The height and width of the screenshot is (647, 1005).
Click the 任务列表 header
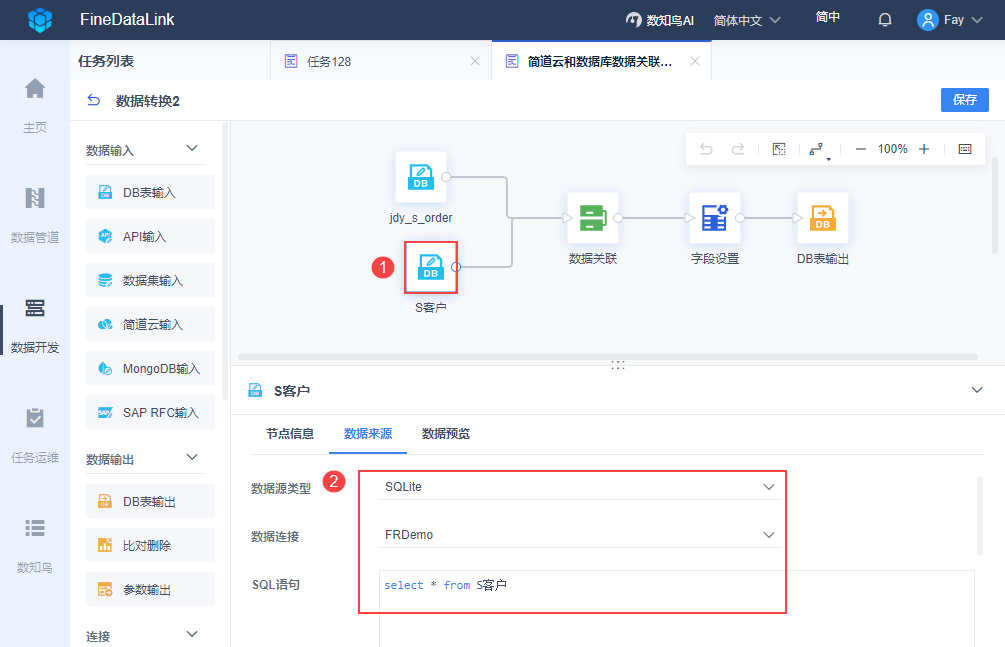pyautogui.click(x=106, y=61)
